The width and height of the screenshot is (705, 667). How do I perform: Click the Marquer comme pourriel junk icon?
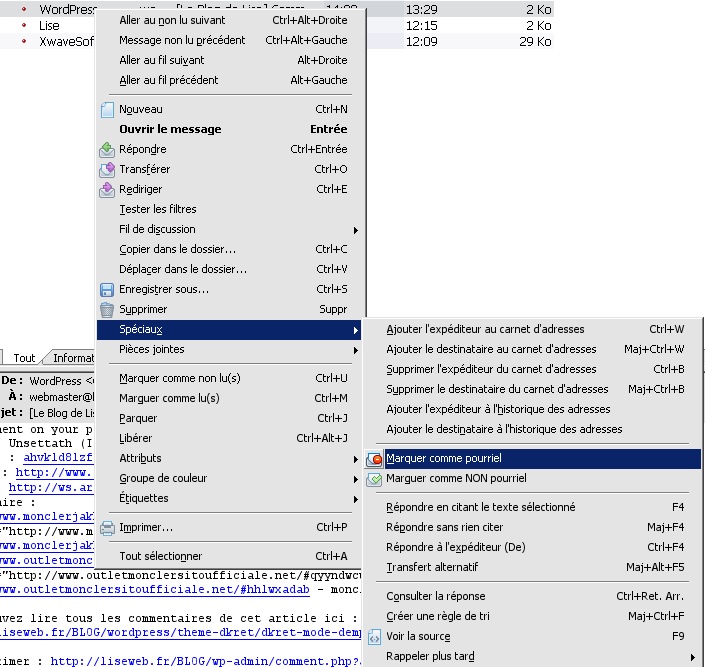pyautogui.click(x=375, y=460)
